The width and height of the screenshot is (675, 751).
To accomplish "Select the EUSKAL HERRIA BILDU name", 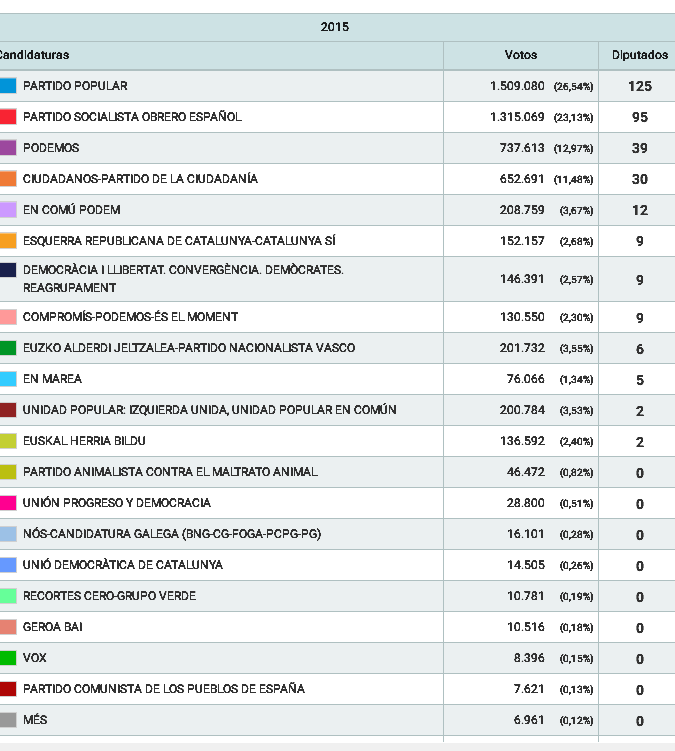I will pyautogui.click(x=84, y=441).
